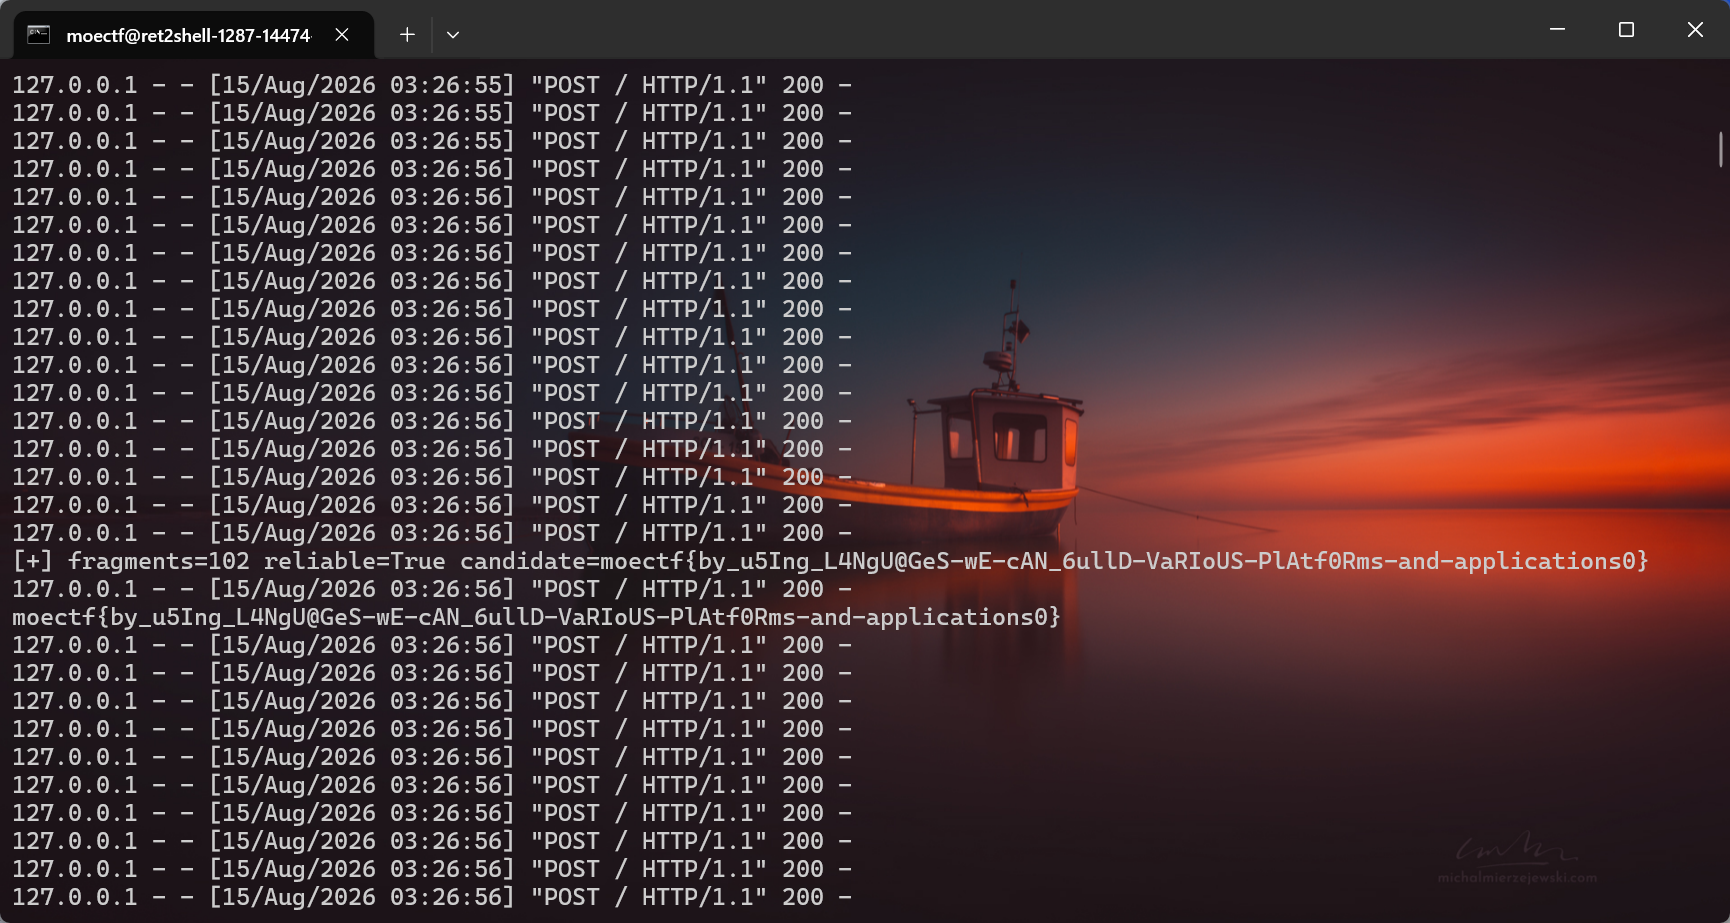
Task: Minimize the terminal window
Action: click(1557, 30)
